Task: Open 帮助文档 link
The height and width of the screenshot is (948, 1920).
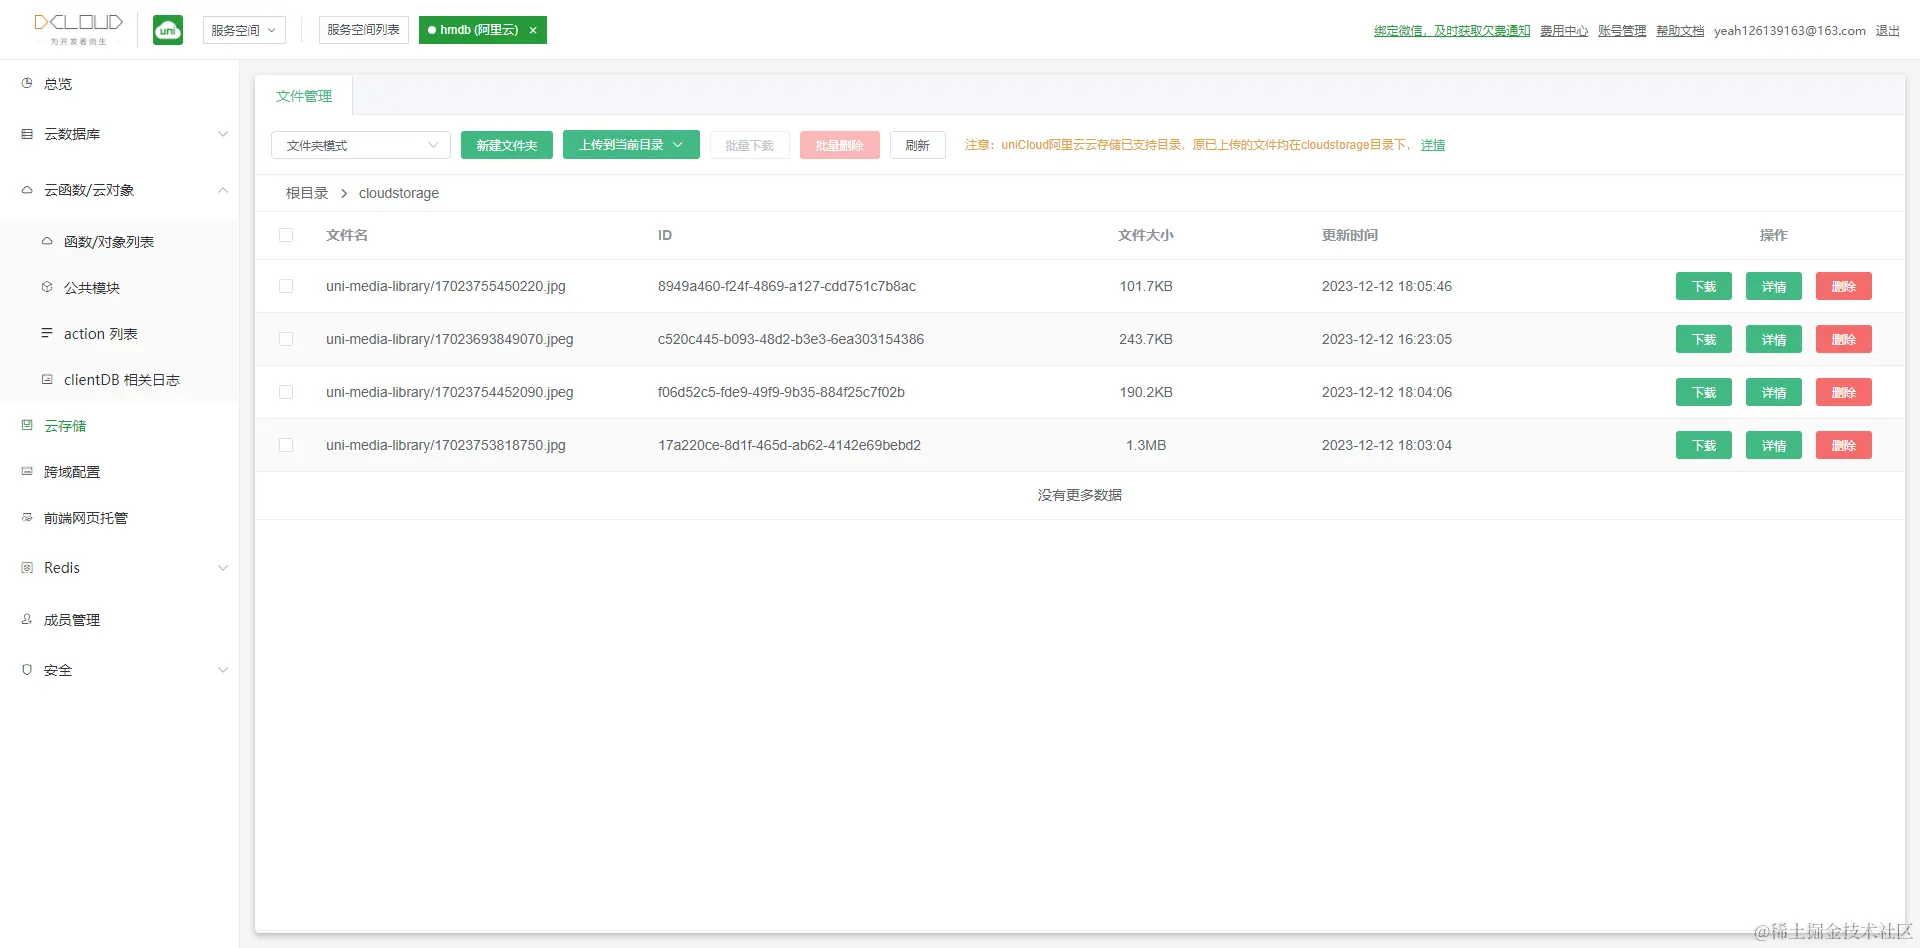Action: click(1680, 31)
